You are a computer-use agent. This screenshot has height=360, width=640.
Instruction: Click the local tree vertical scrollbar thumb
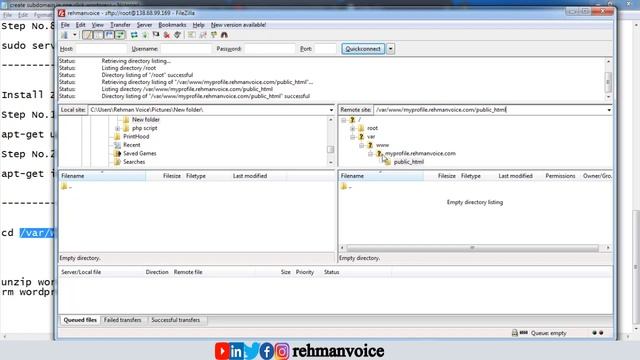tap(331, 149)
